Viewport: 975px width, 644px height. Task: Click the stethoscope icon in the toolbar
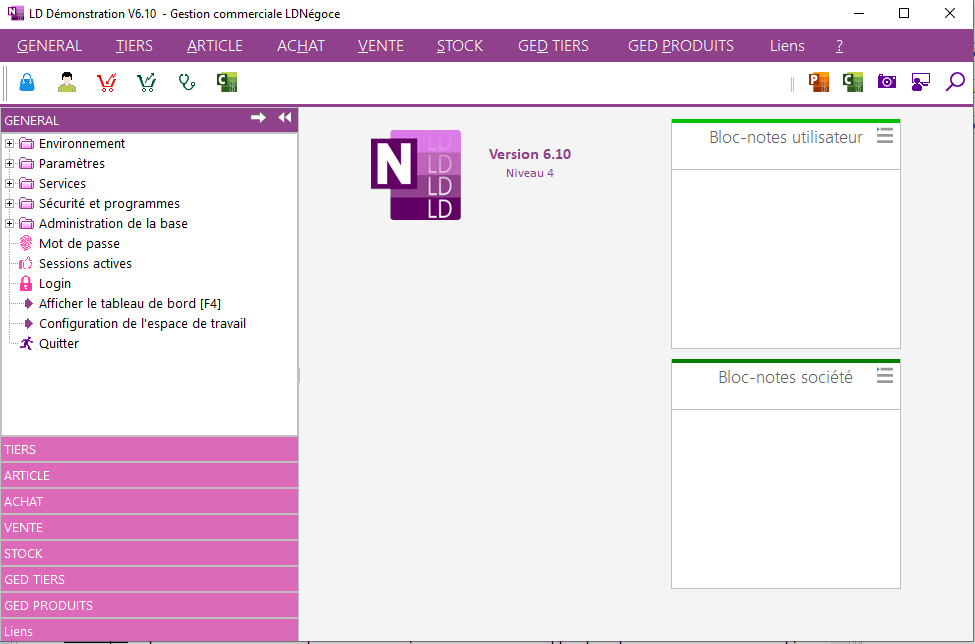187,82
